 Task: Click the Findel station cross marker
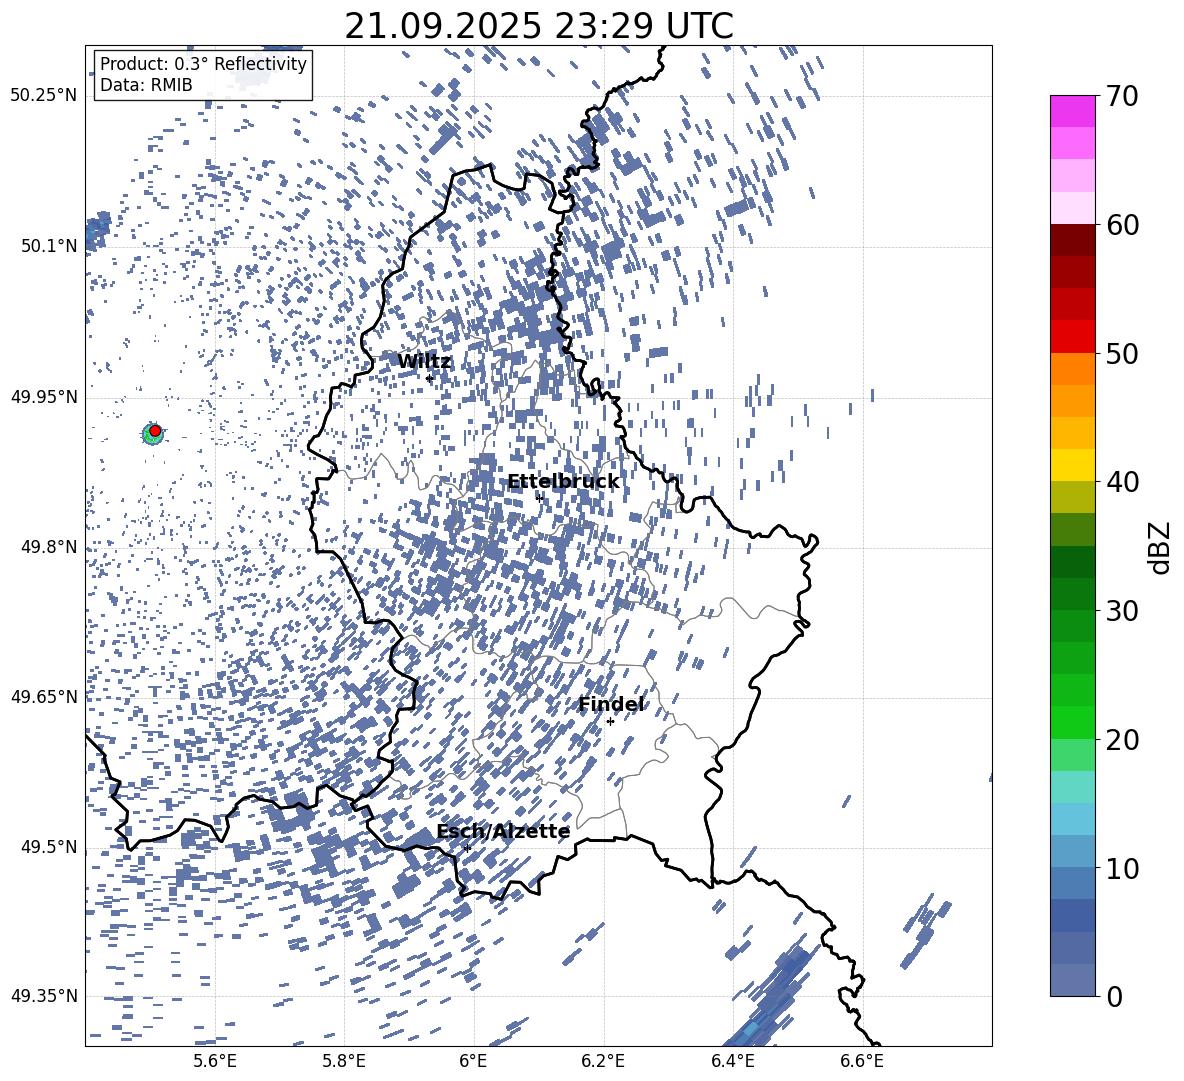[610, 722]
